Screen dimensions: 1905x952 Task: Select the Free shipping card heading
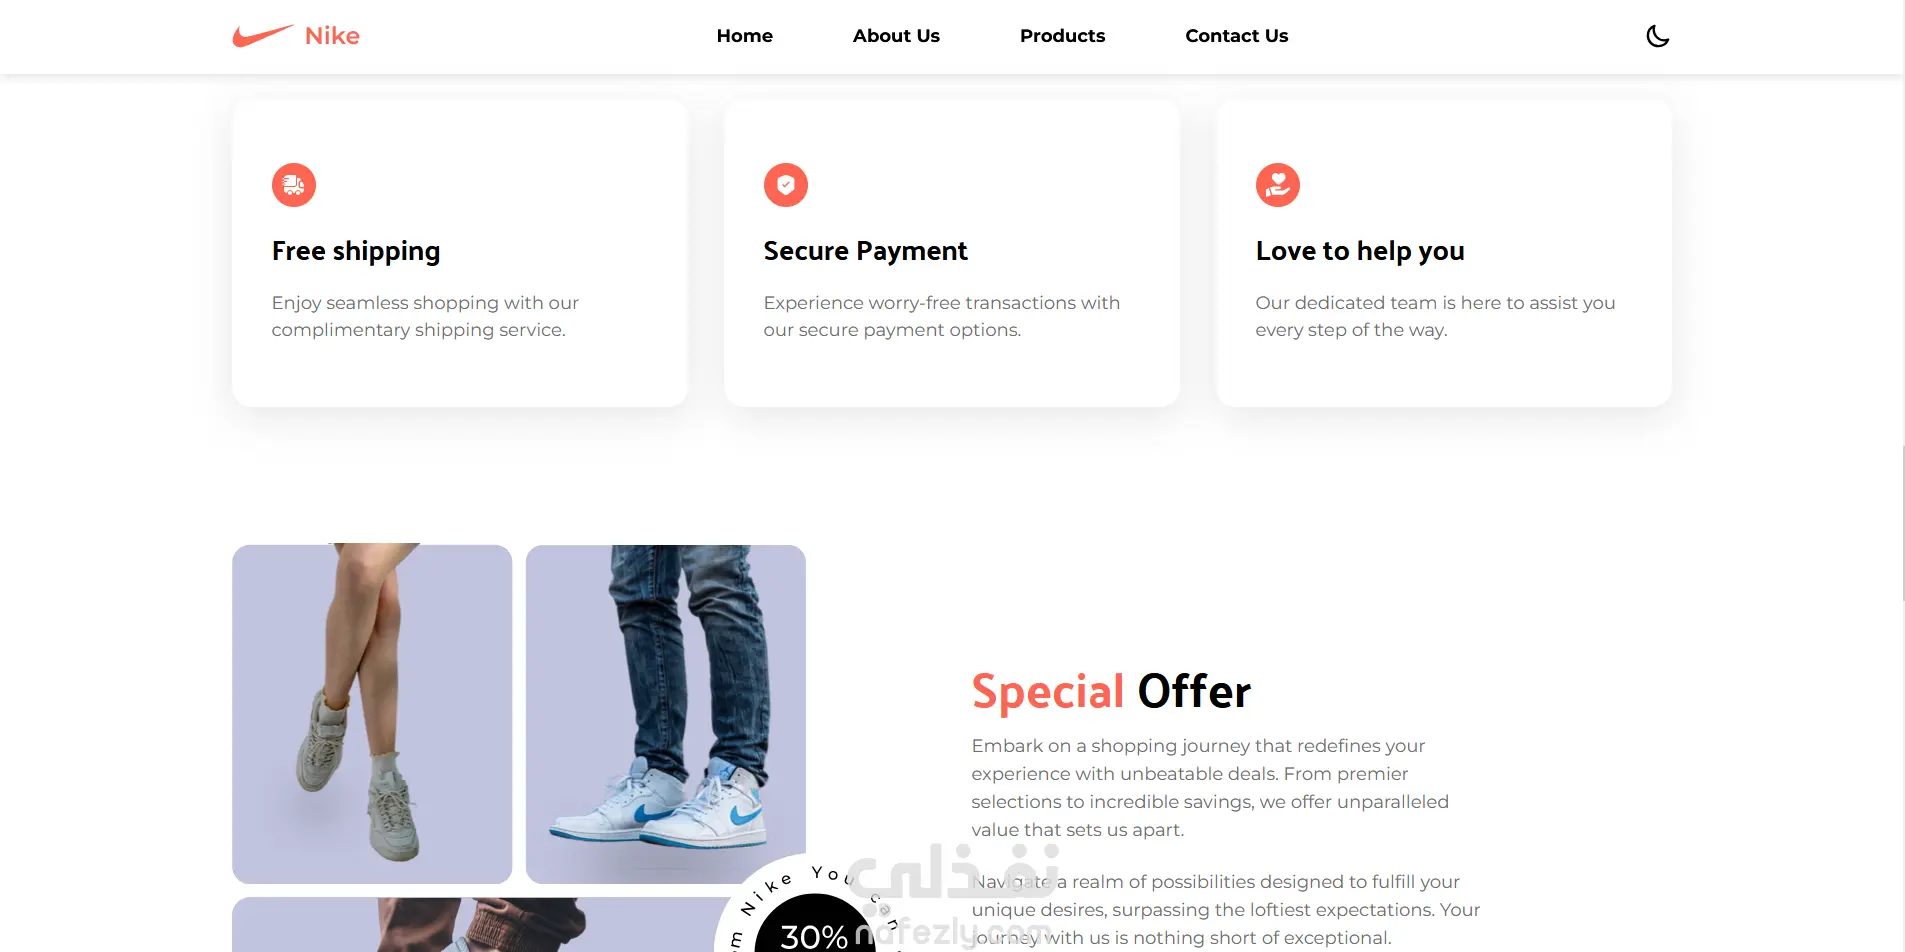[356, 251]
